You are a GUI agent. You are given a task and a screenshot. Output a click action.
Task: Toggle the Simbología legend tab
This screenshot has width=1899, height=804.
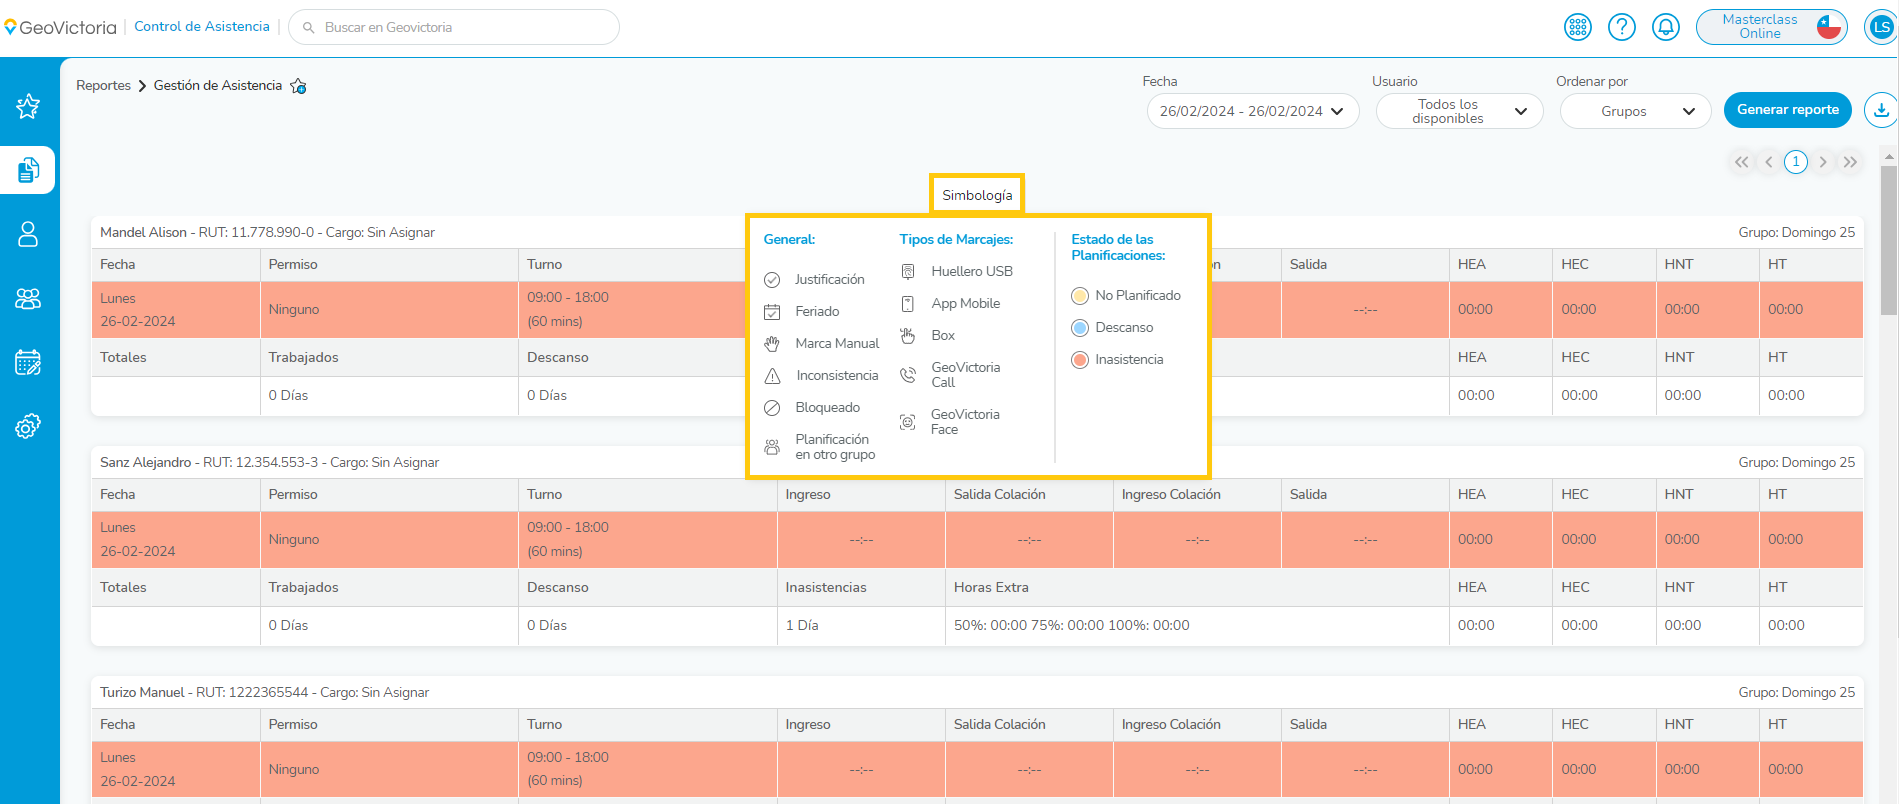coord(977,195)
